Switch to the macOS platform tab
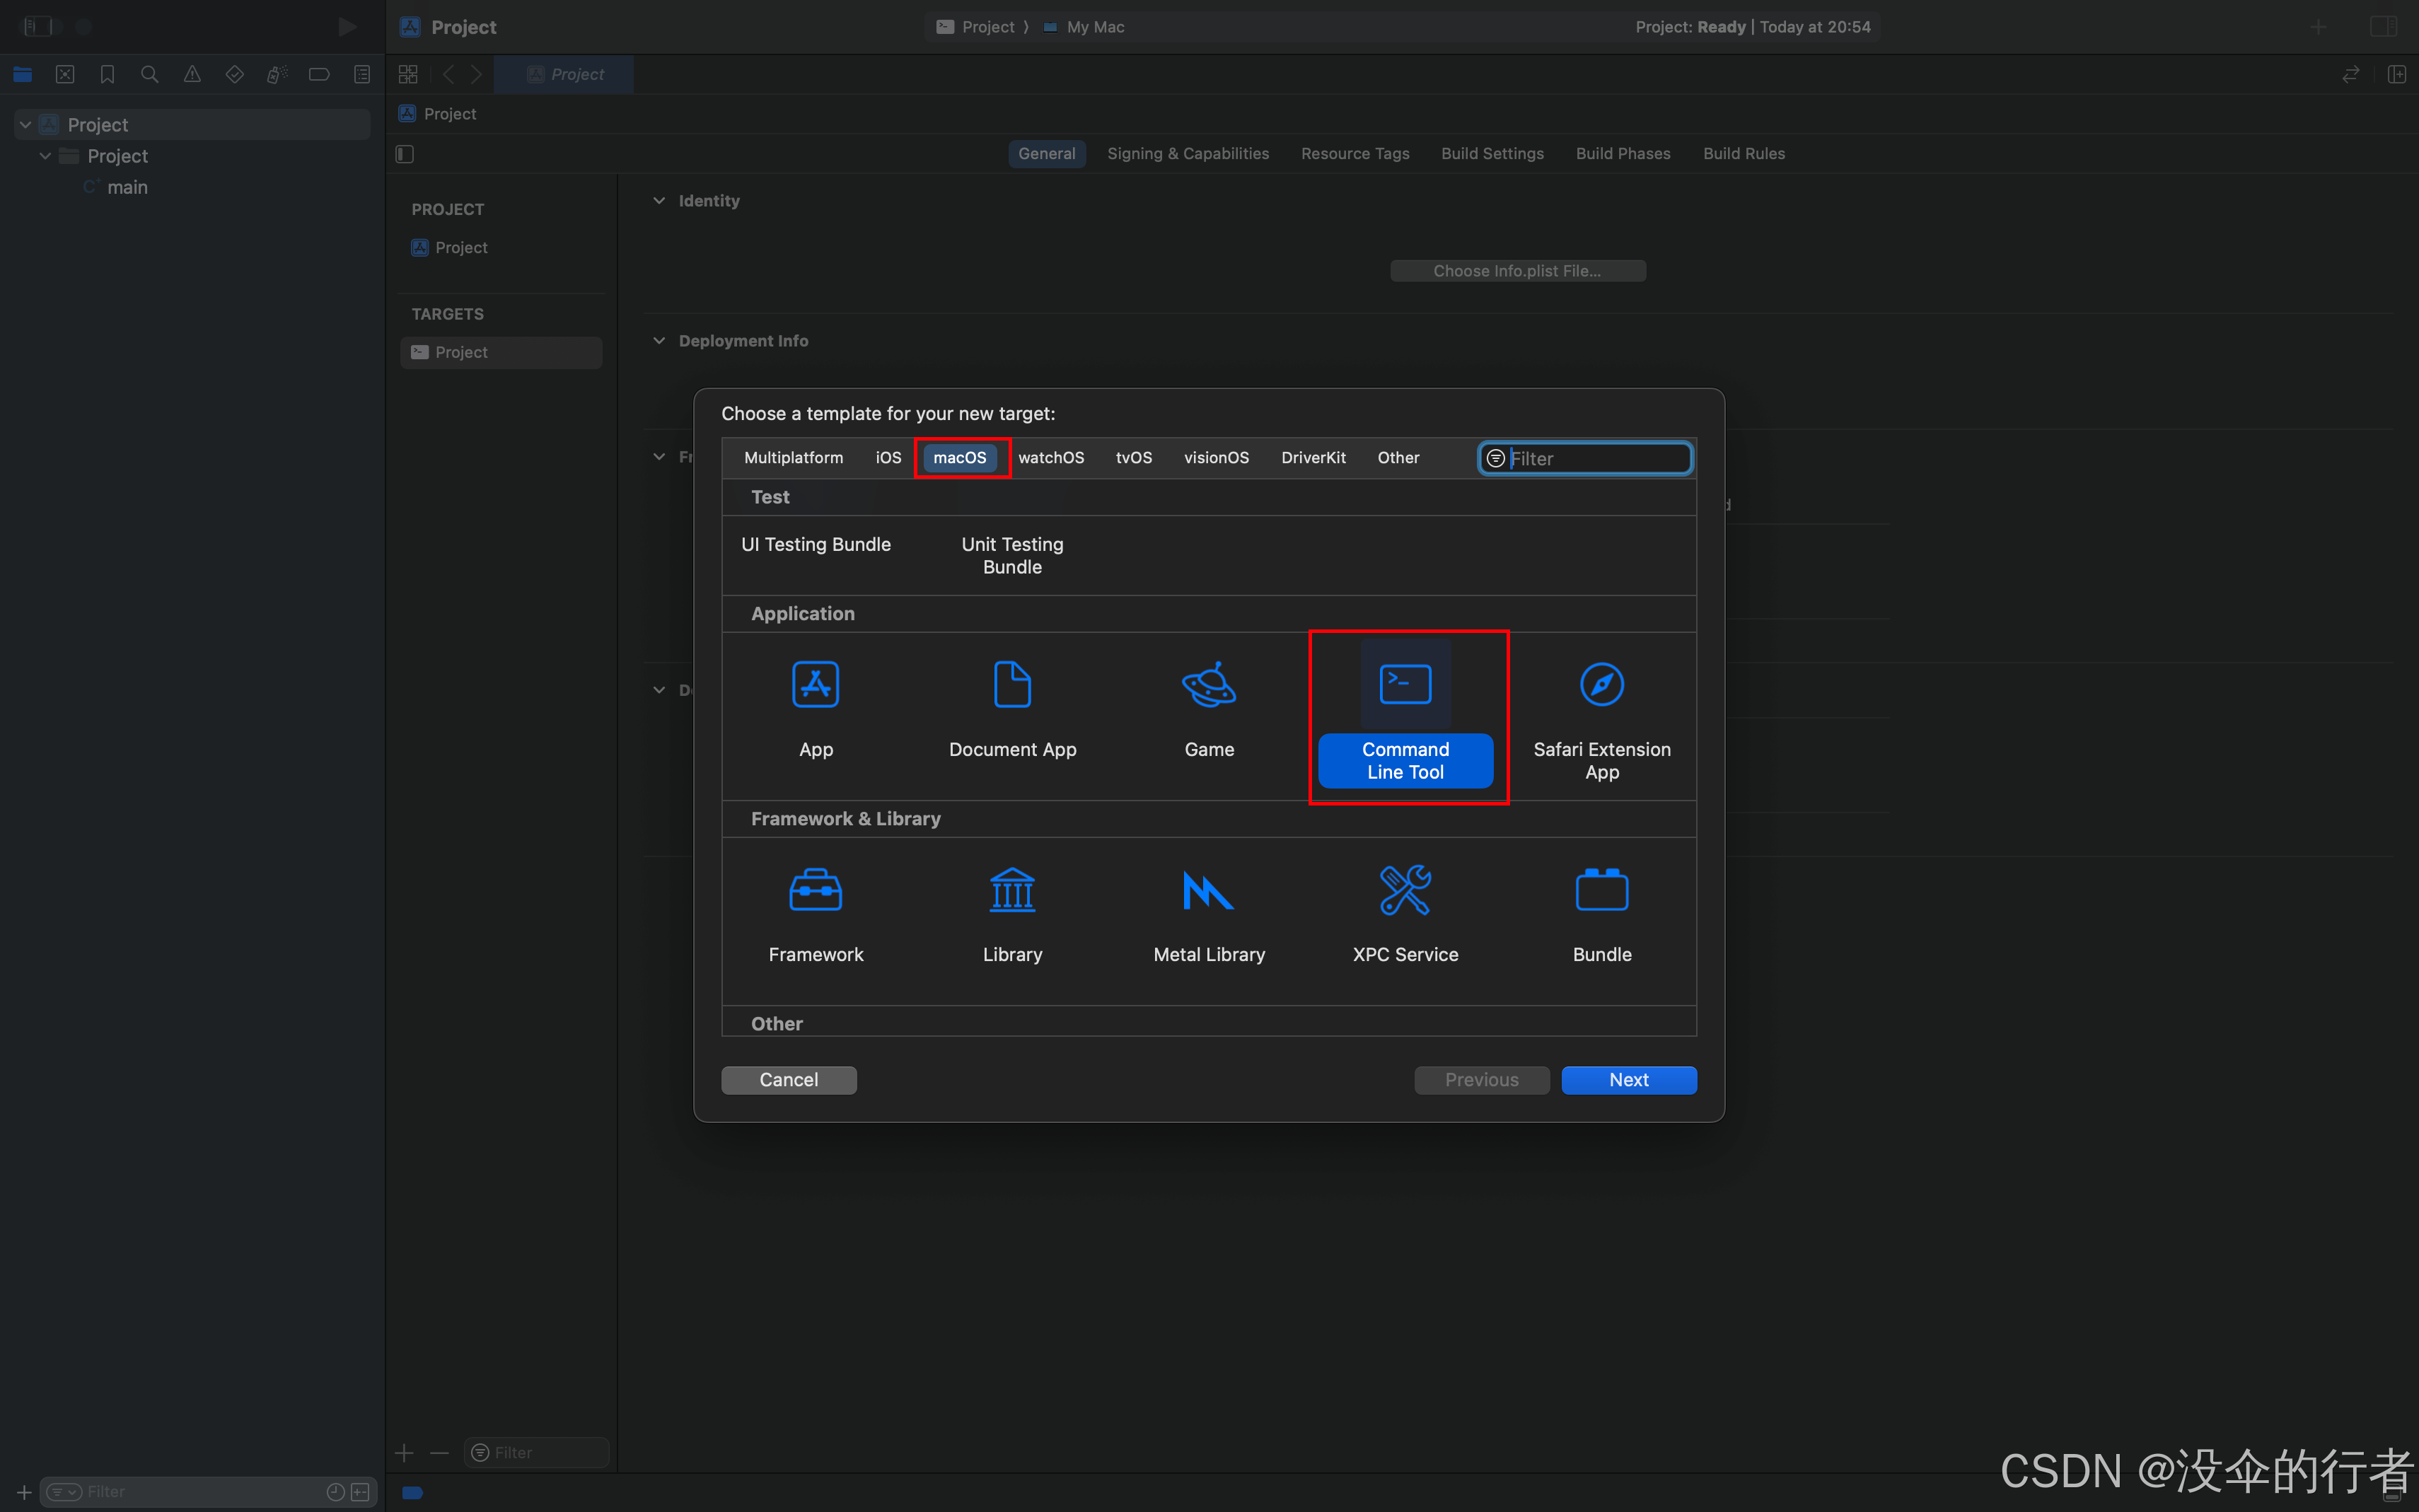The image size is (2419, 1512). point(960,456)
